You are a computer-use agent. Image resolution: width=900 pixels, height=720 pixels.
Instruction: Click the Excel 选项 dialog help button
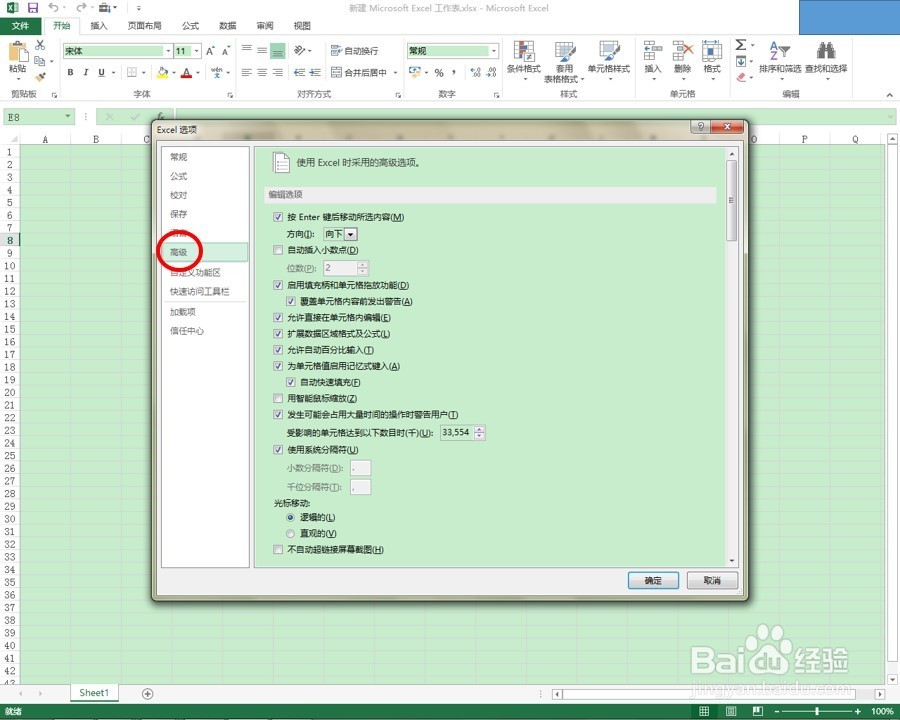[x=700, y=127]
